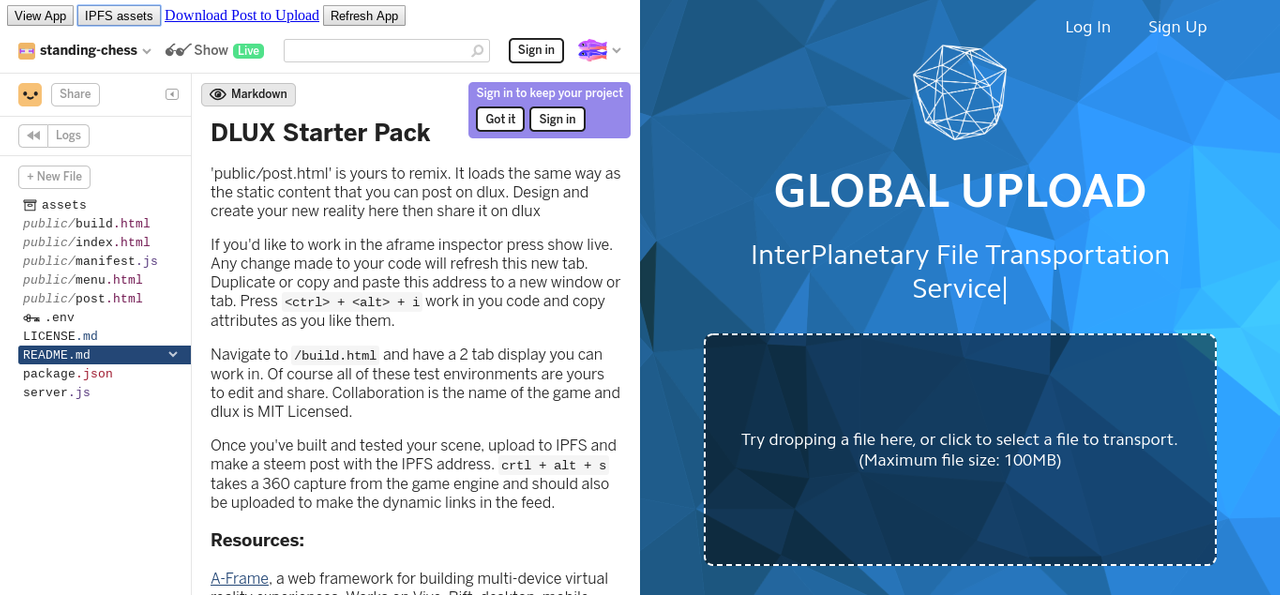
Task: Click the smiling face project icon
Action: coord(30,94)
